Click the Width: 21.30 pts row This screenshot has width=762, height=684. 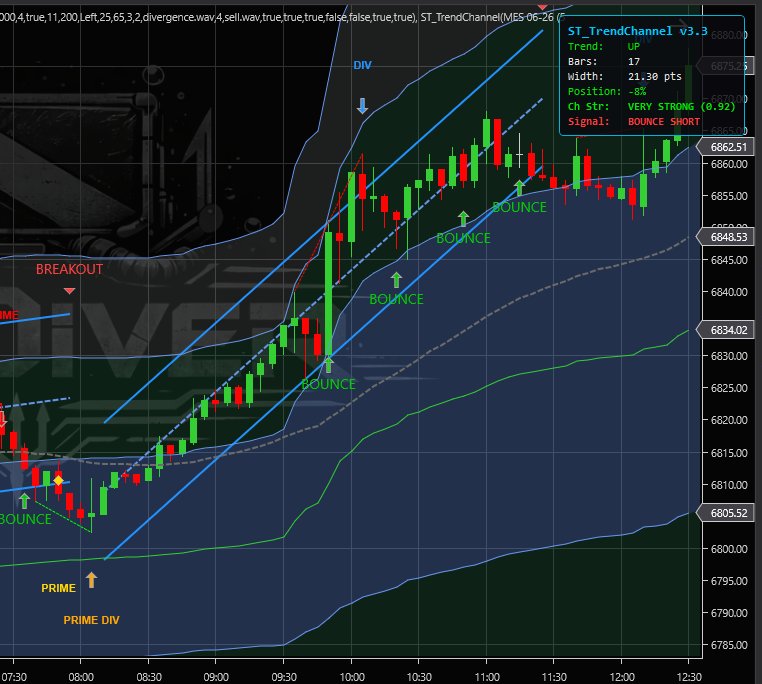coord(624,77)
